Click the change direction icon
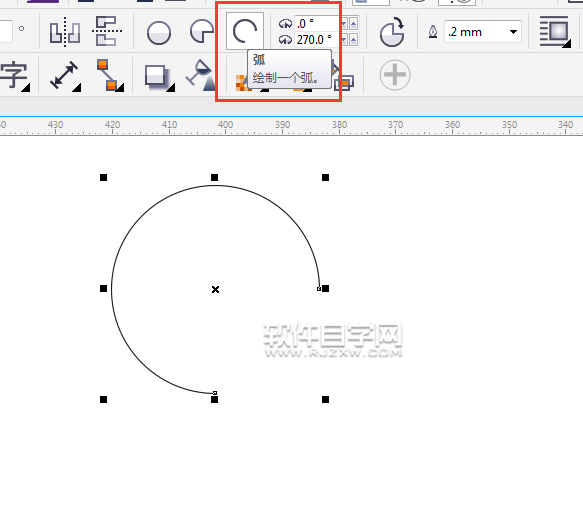583x509 pixels. pyautogui.click(x=392, y=32)
